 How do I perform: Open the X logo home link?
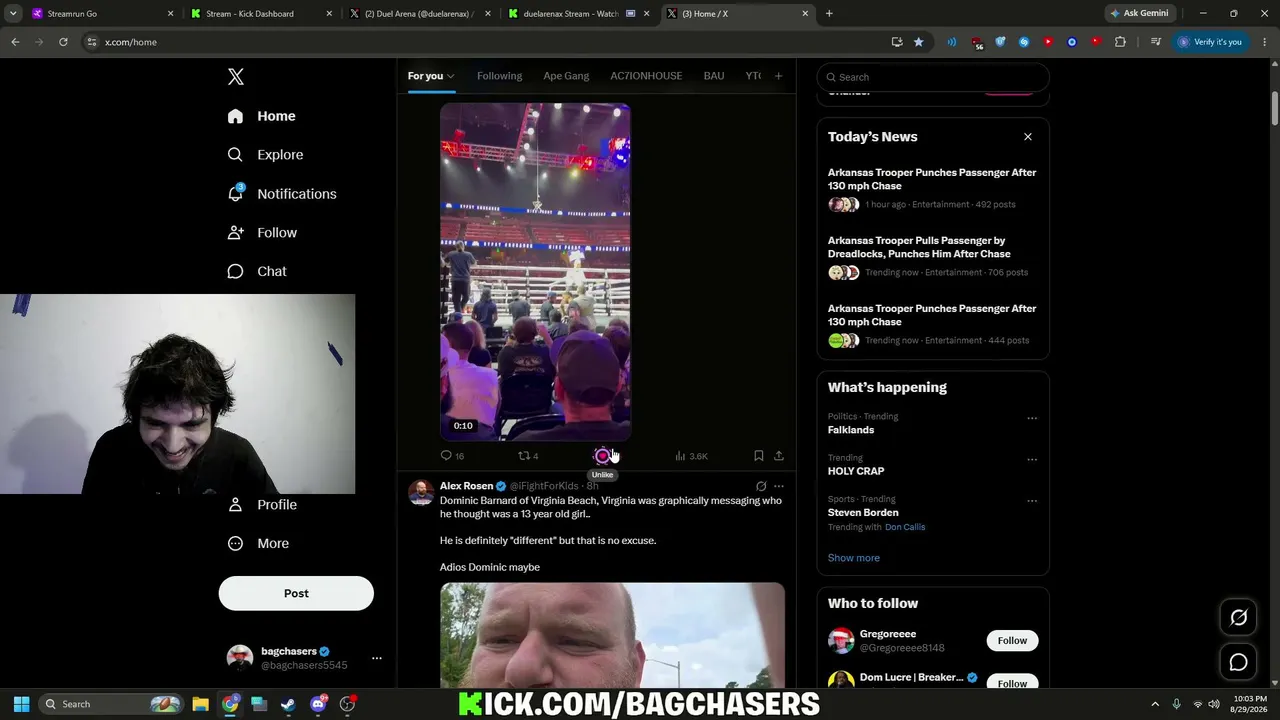[235, 77]
